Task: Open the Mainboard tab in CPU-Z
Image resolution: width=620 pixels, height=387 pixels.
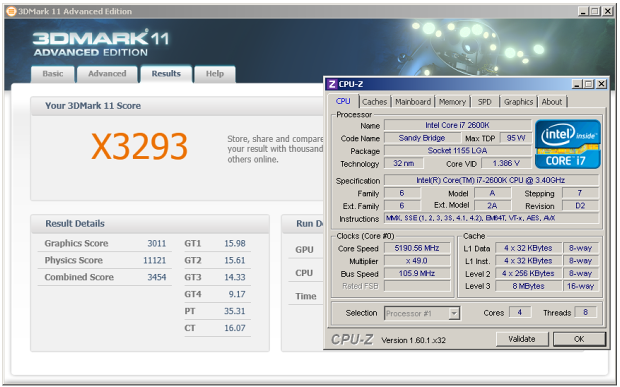Action: (413, 102)
